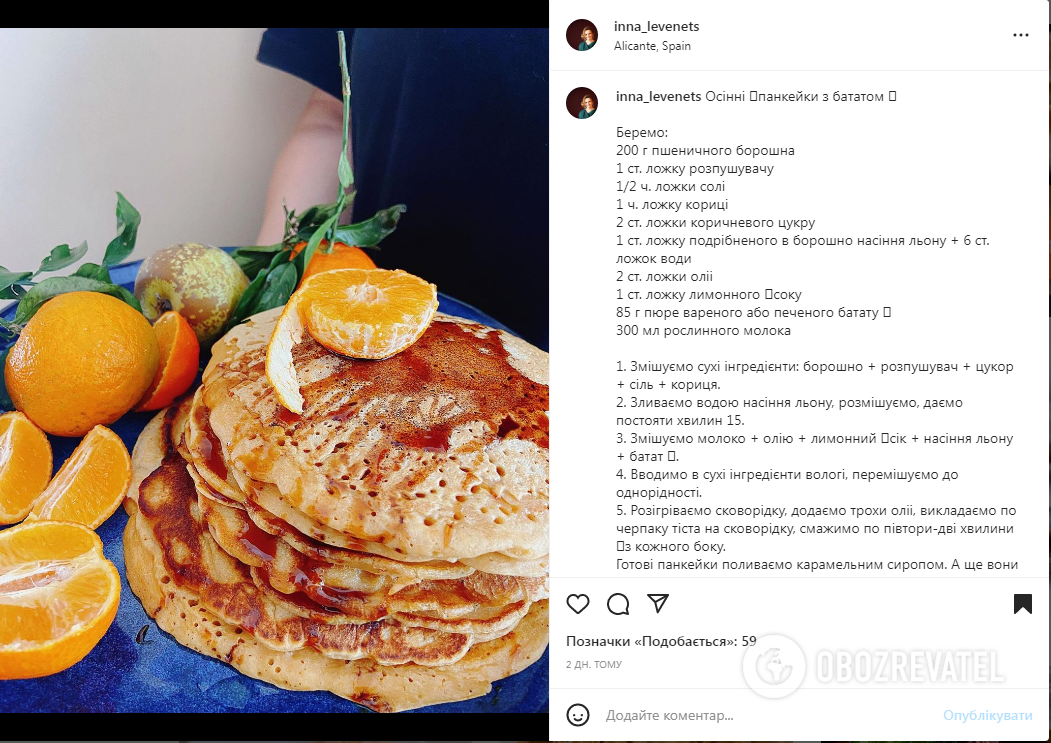Click the pancake stack photo
Viewport: 1051px width, 743px height.
274,370
